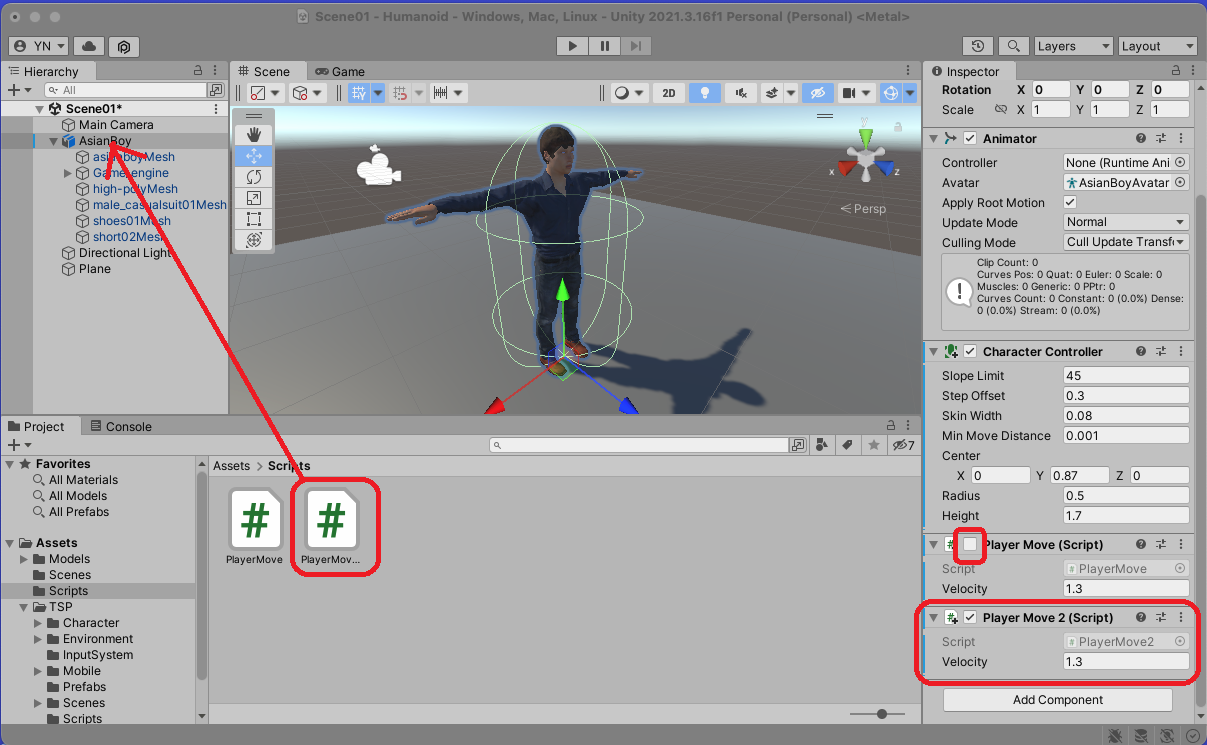Viewport: 1207px width, 745px height.
Task: Open the Unity cloud services icon
Action: click(89, 46)
